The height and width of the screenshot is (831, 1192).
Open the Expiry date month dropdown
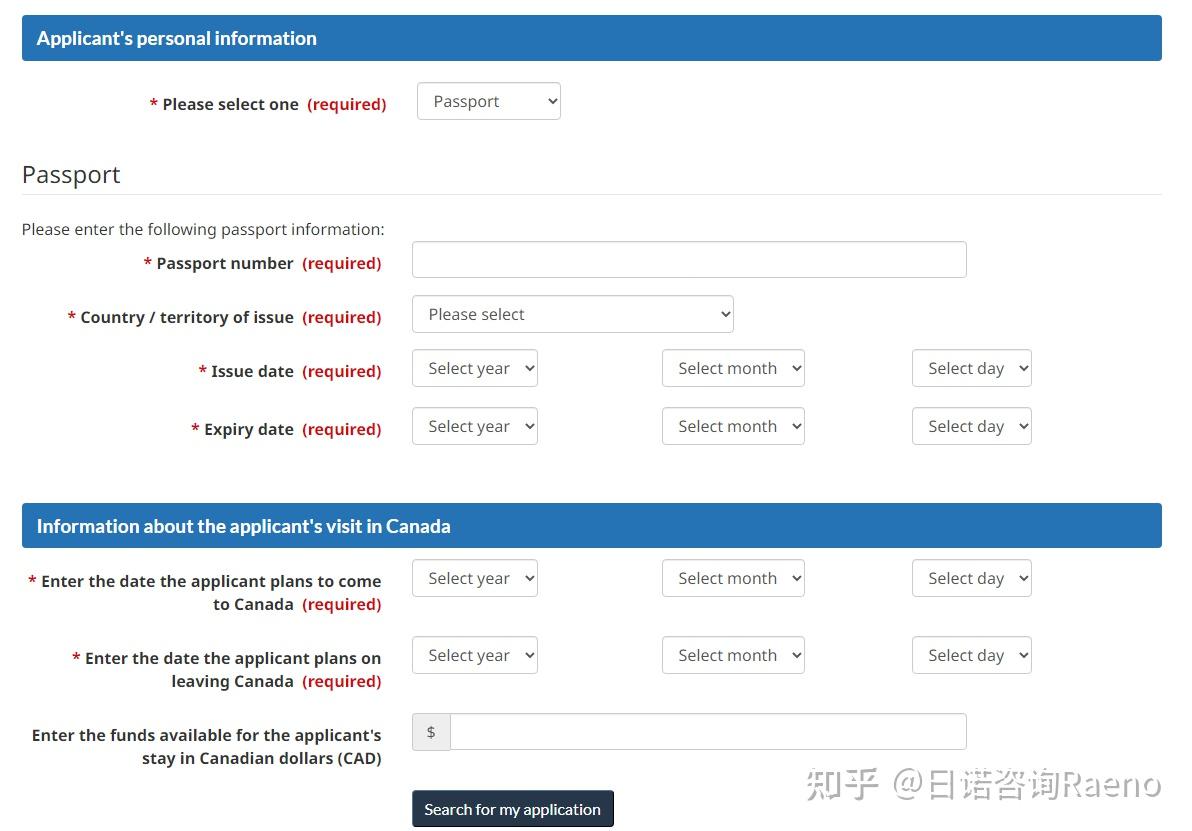tap(733, 426)
